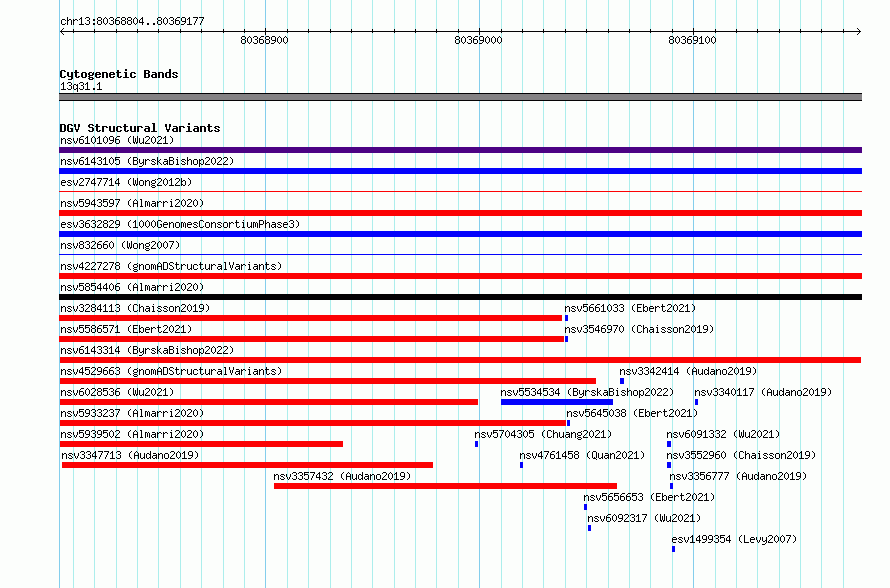Click the 80369100 ruler position label
This screenshot has width=890, height=588.
point(692,40)
